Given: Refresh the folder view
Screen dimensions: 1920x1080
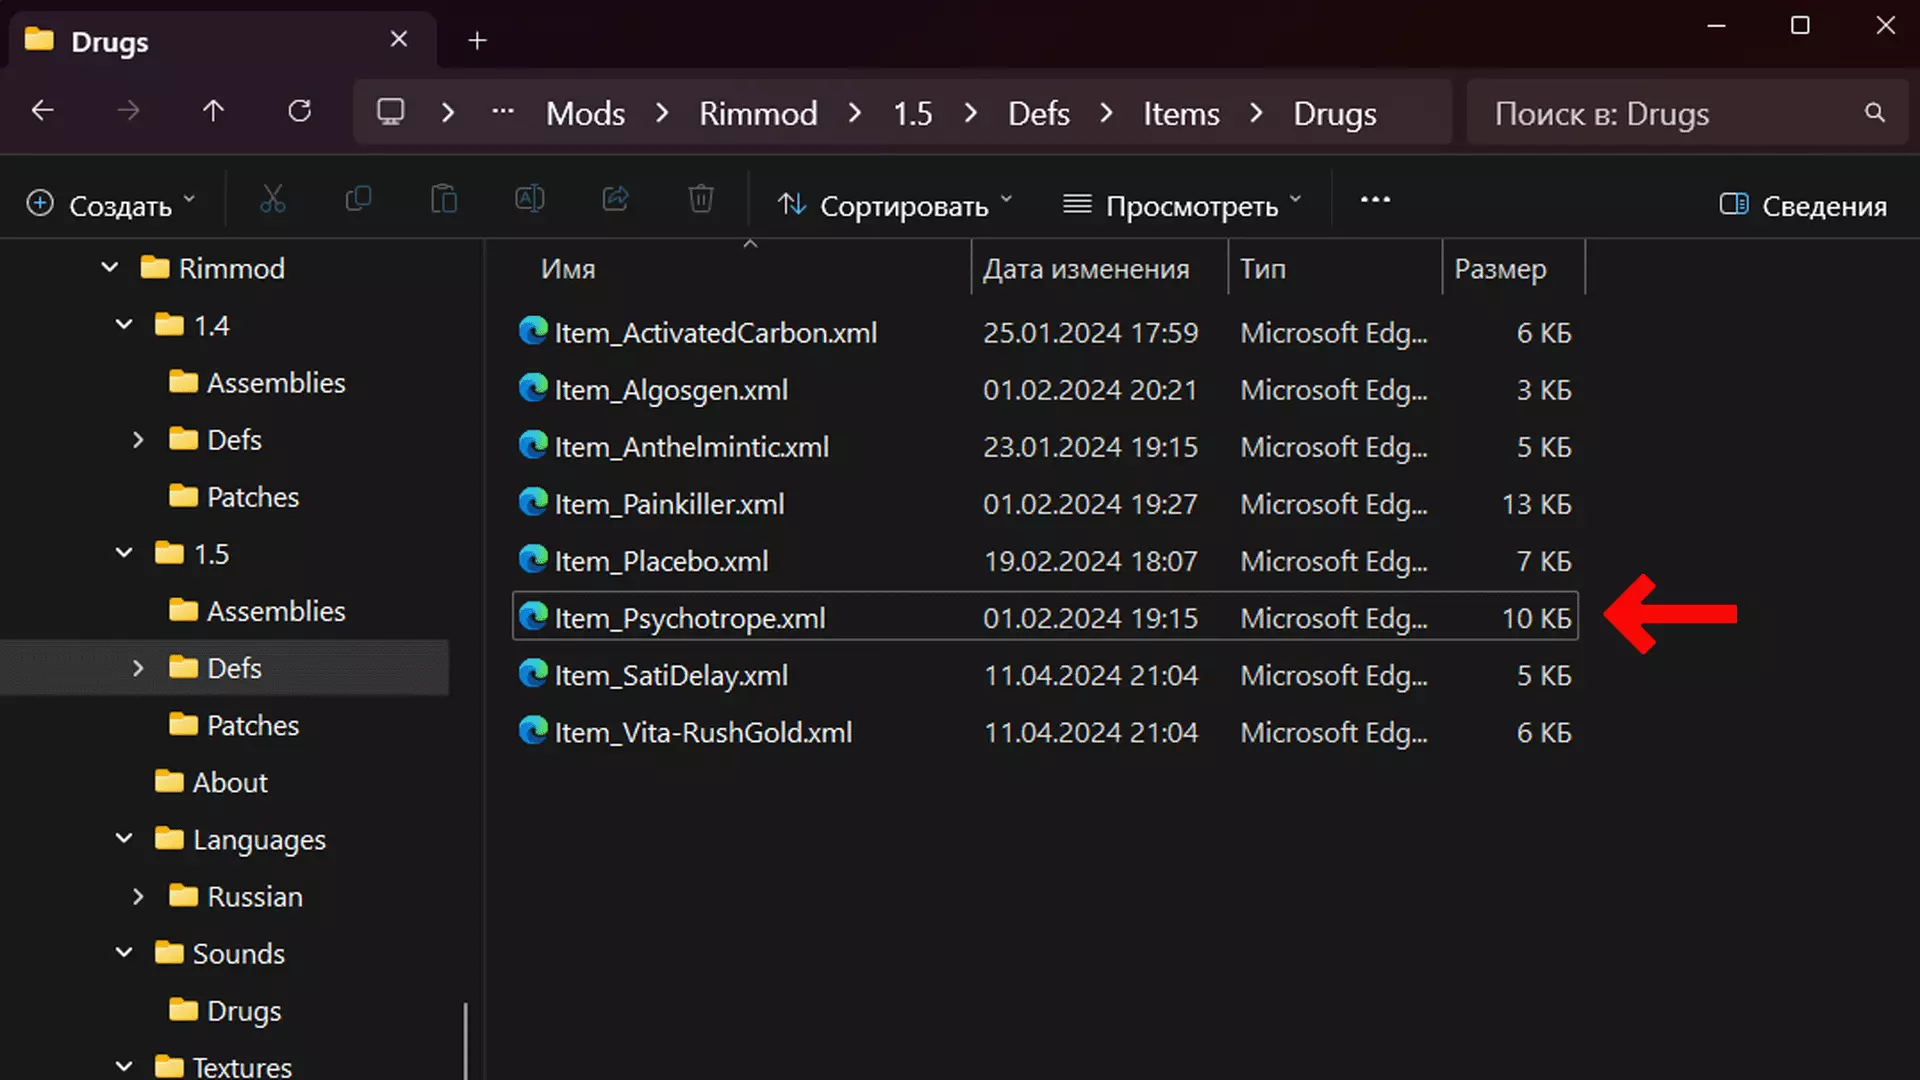Looking at the screenshot, I should point(299,111).
